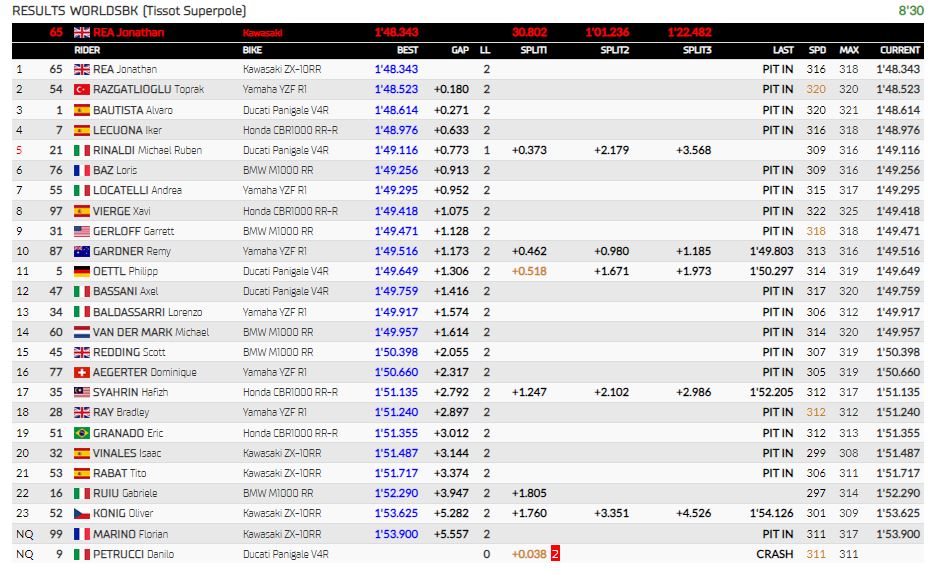Click the gap +5.557 in MARINO row

(451, 534)
